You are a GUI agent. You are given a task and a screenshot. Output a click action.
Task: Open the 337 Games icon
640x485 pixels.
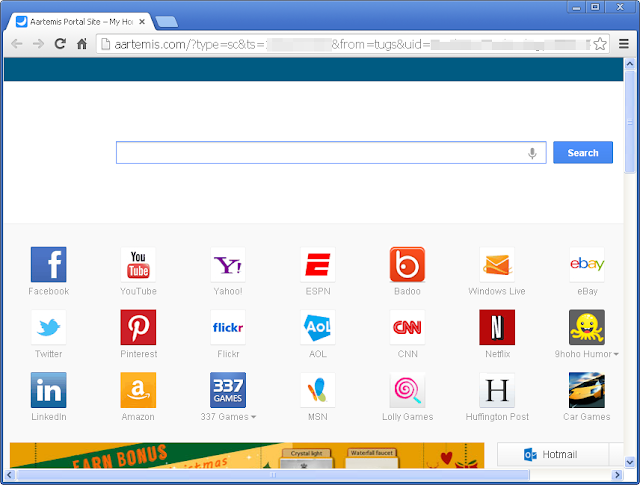(228, 390)
